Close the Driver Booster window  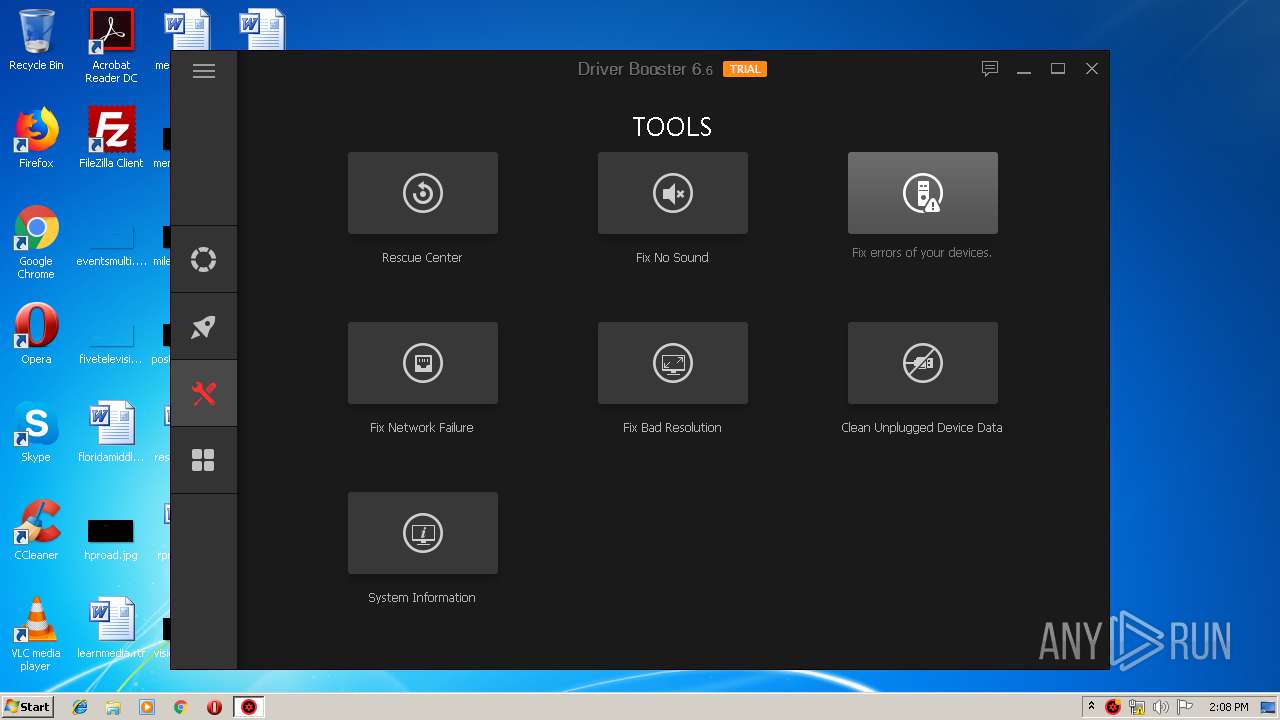[x=1092, y=69]
